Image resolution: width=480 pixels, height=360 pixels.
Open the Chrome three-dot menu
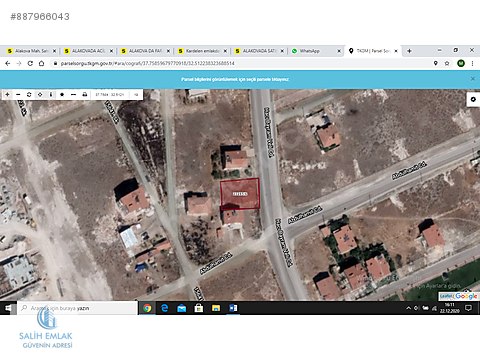(x=472, y=63)
